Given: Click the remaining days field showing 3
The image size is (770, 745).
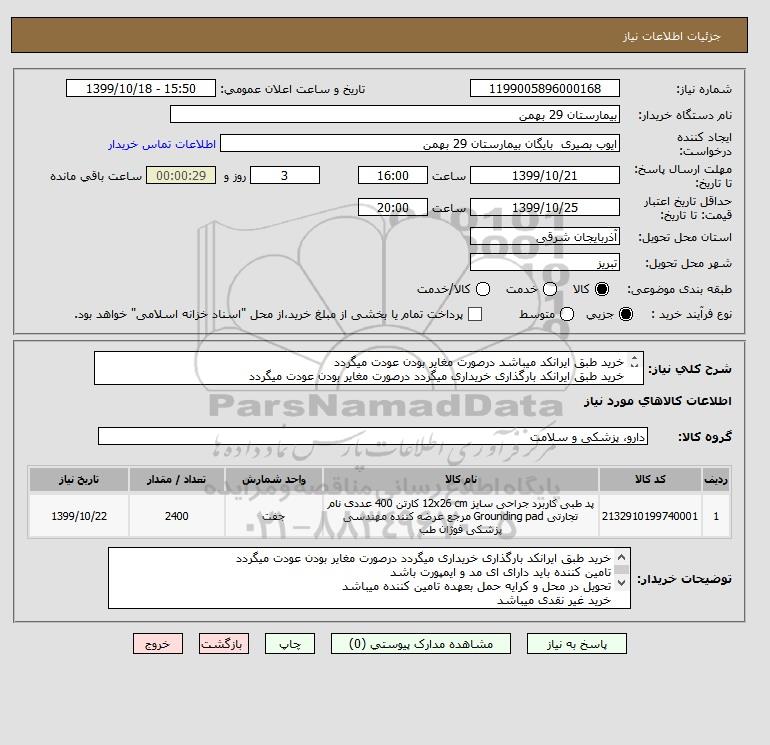Looking at the screenshot, I should coord(285,175).
